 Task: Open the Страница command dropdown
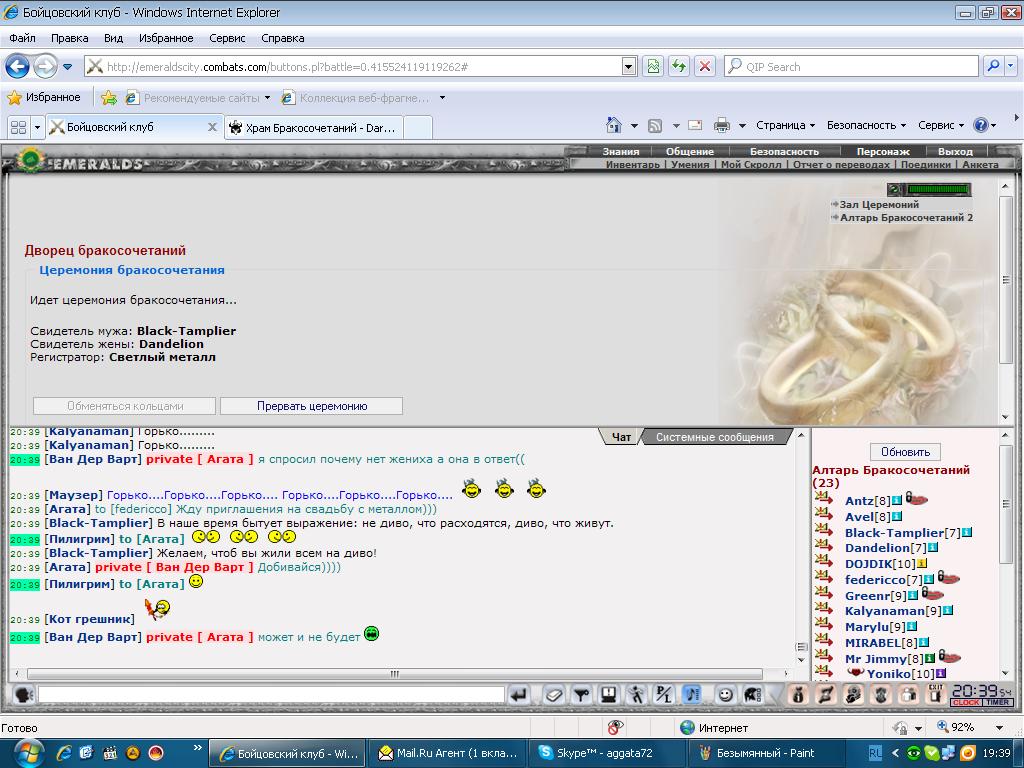[786, 125]
